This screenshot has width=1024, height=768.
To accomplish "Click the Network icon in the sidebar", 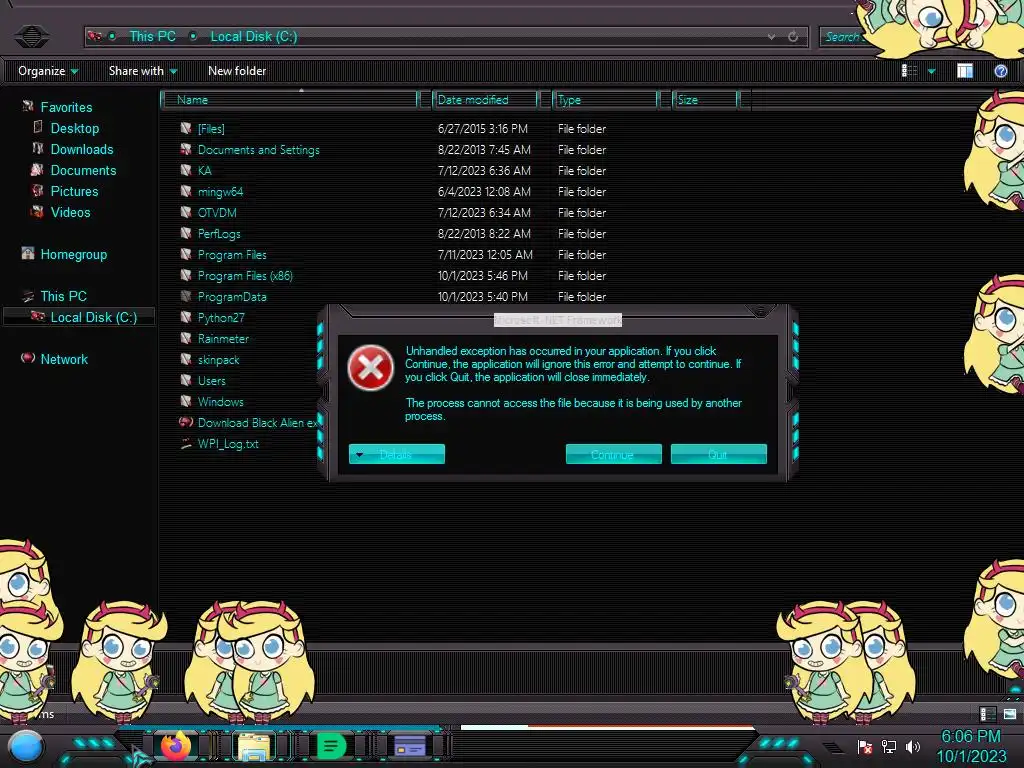I will [27, 358].
